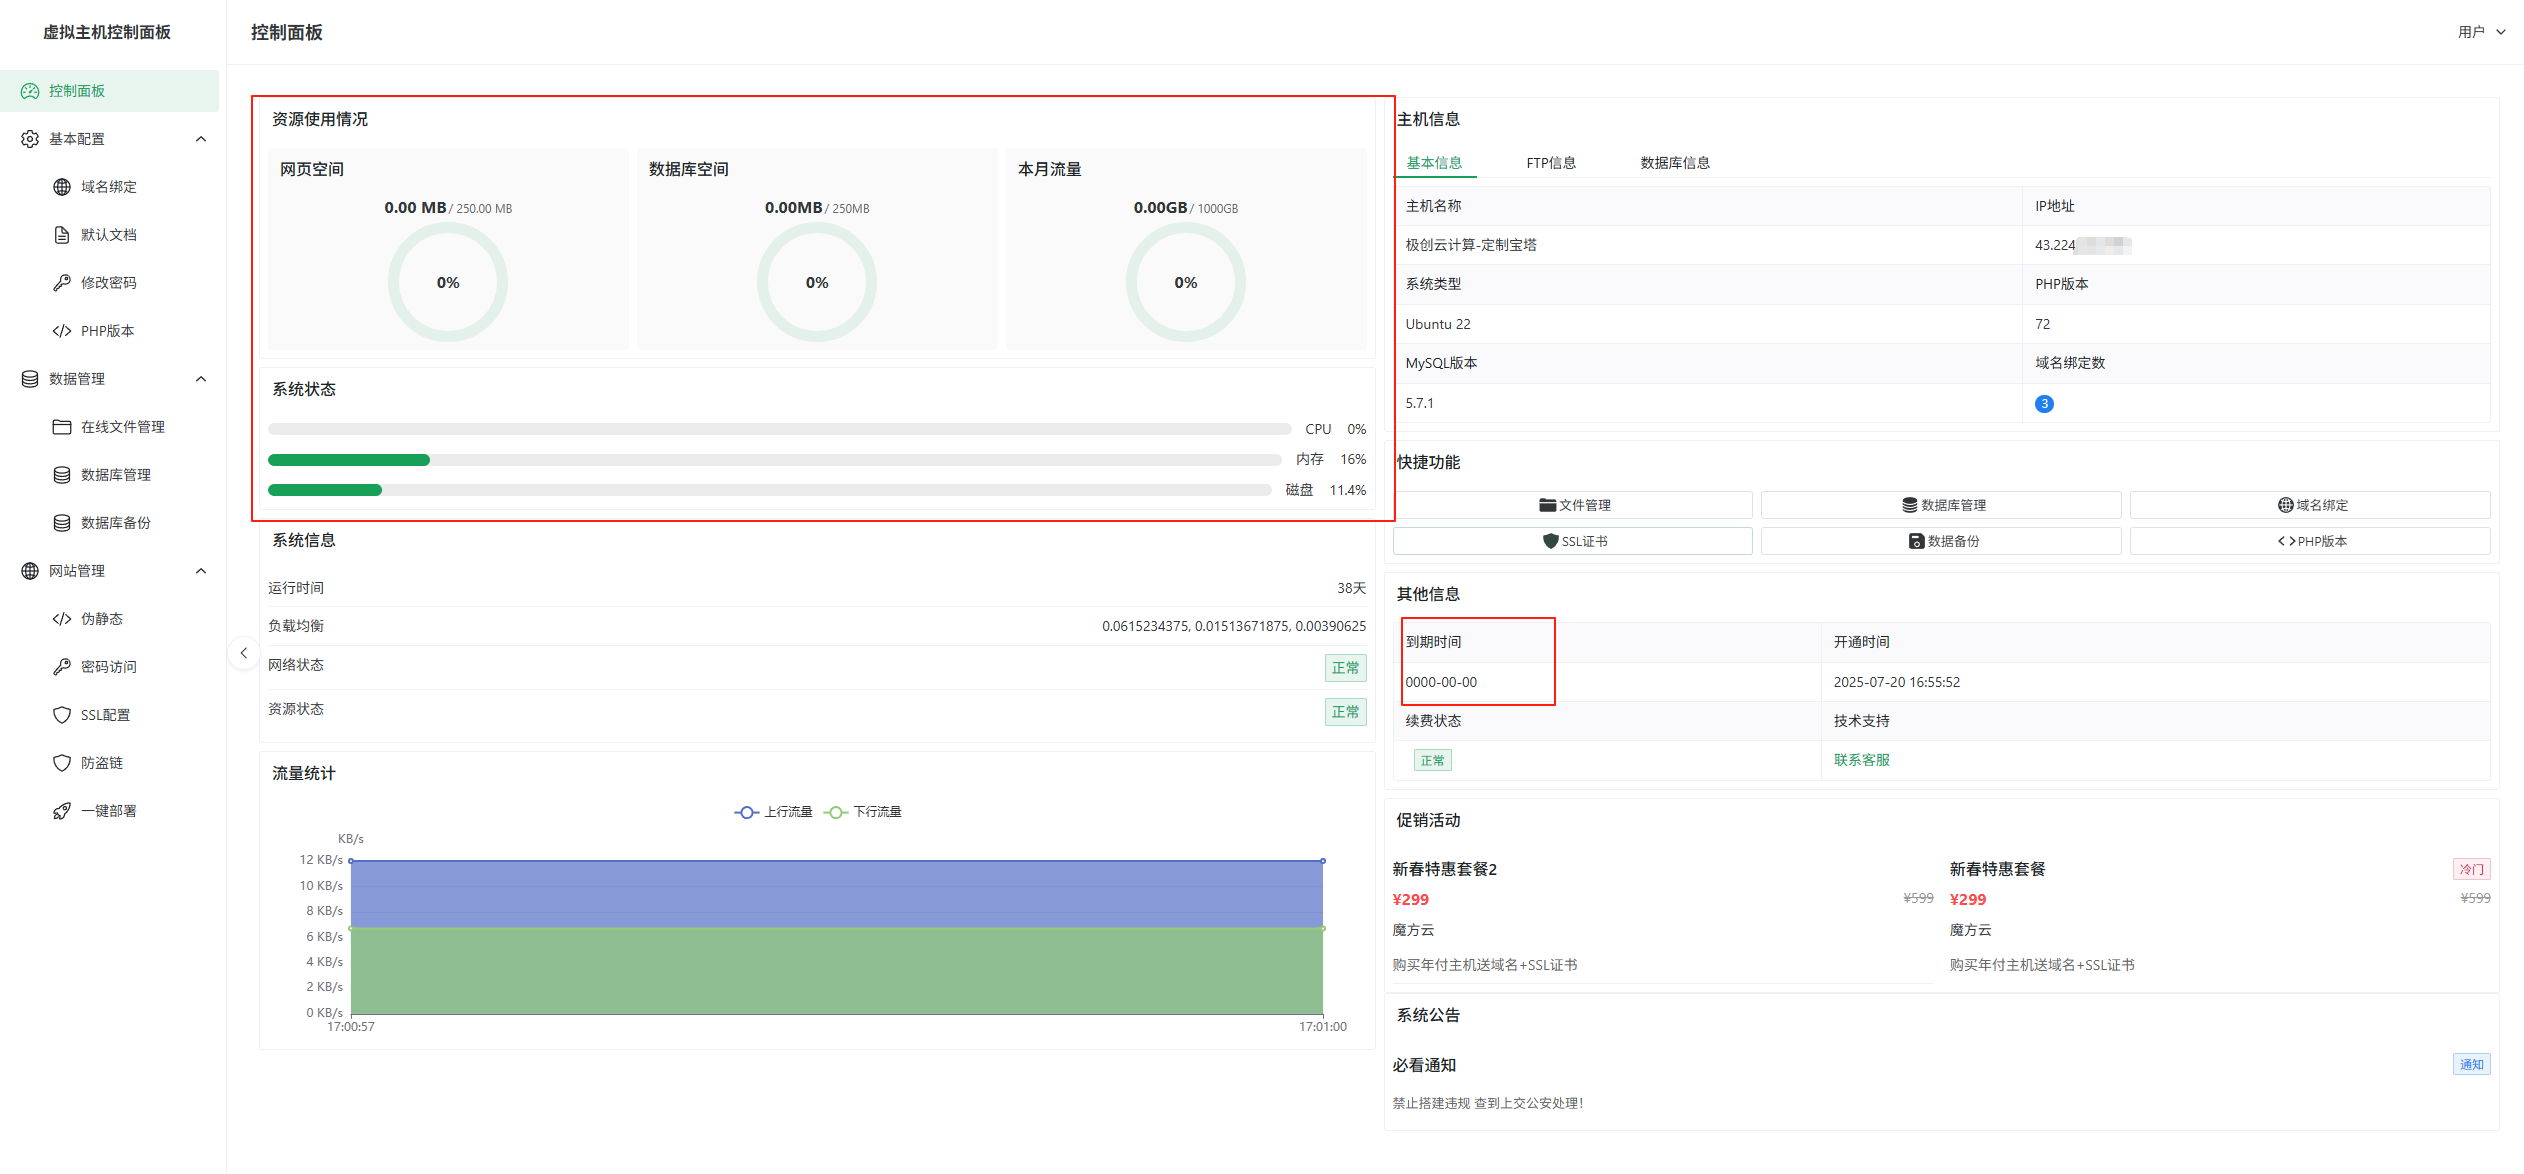Click the expiry value 0000-00-00
This screenshot has width=2524, height=1174.
tap(1441, 682)
